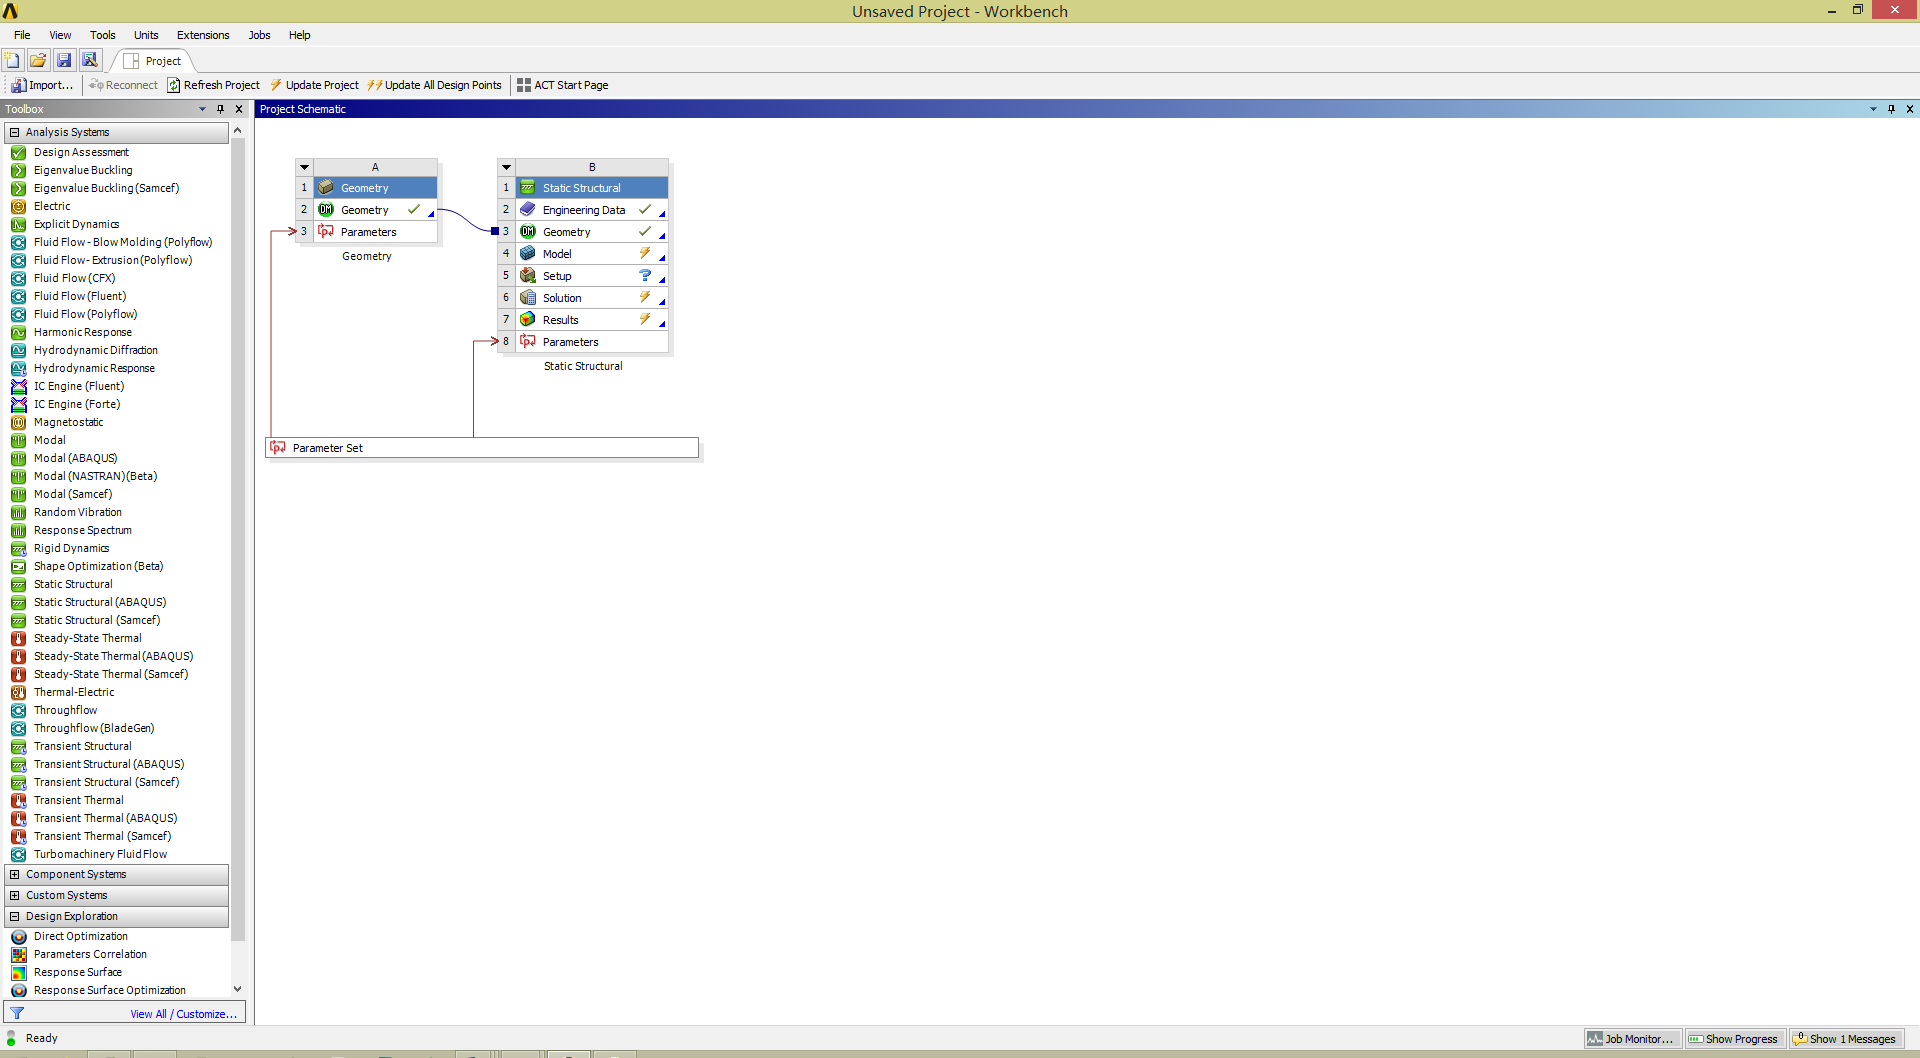This screenshot has height=1058, width=1920.
Task: Open the File menu
Action: coord(22,35)
